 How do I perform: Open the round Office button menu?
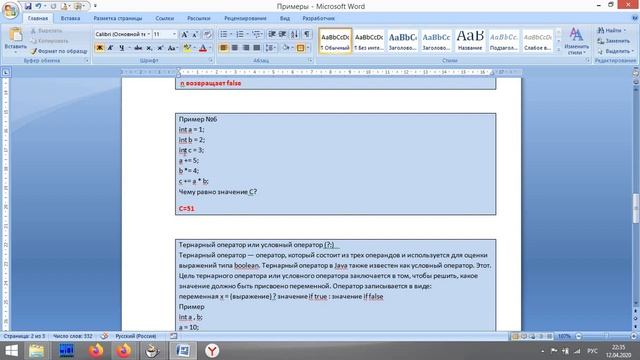(x=11, y=10)
